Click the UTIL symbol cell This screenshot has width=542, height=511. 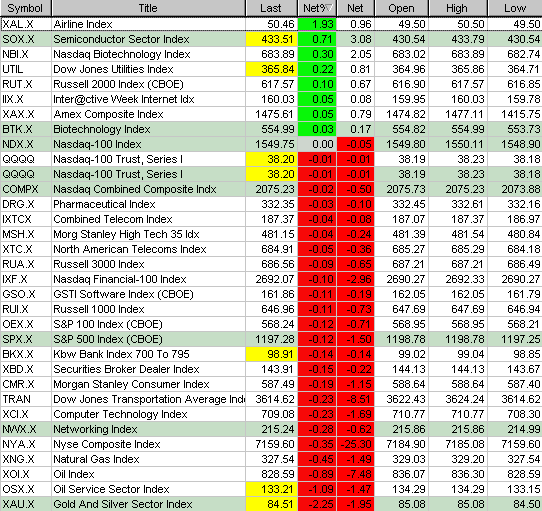(x=26, y=69)
